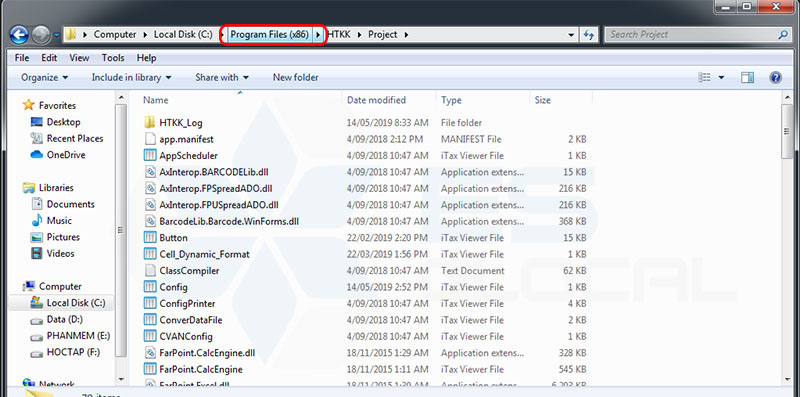Screen dimensions: 800x397
Task: Open the recent pages dropdown arrow
Action: (56, 35)
